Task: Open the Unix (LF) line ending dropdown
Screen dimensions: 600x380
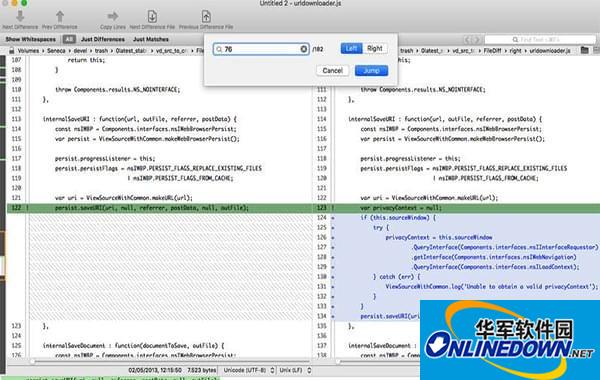Action: point(295,370)
